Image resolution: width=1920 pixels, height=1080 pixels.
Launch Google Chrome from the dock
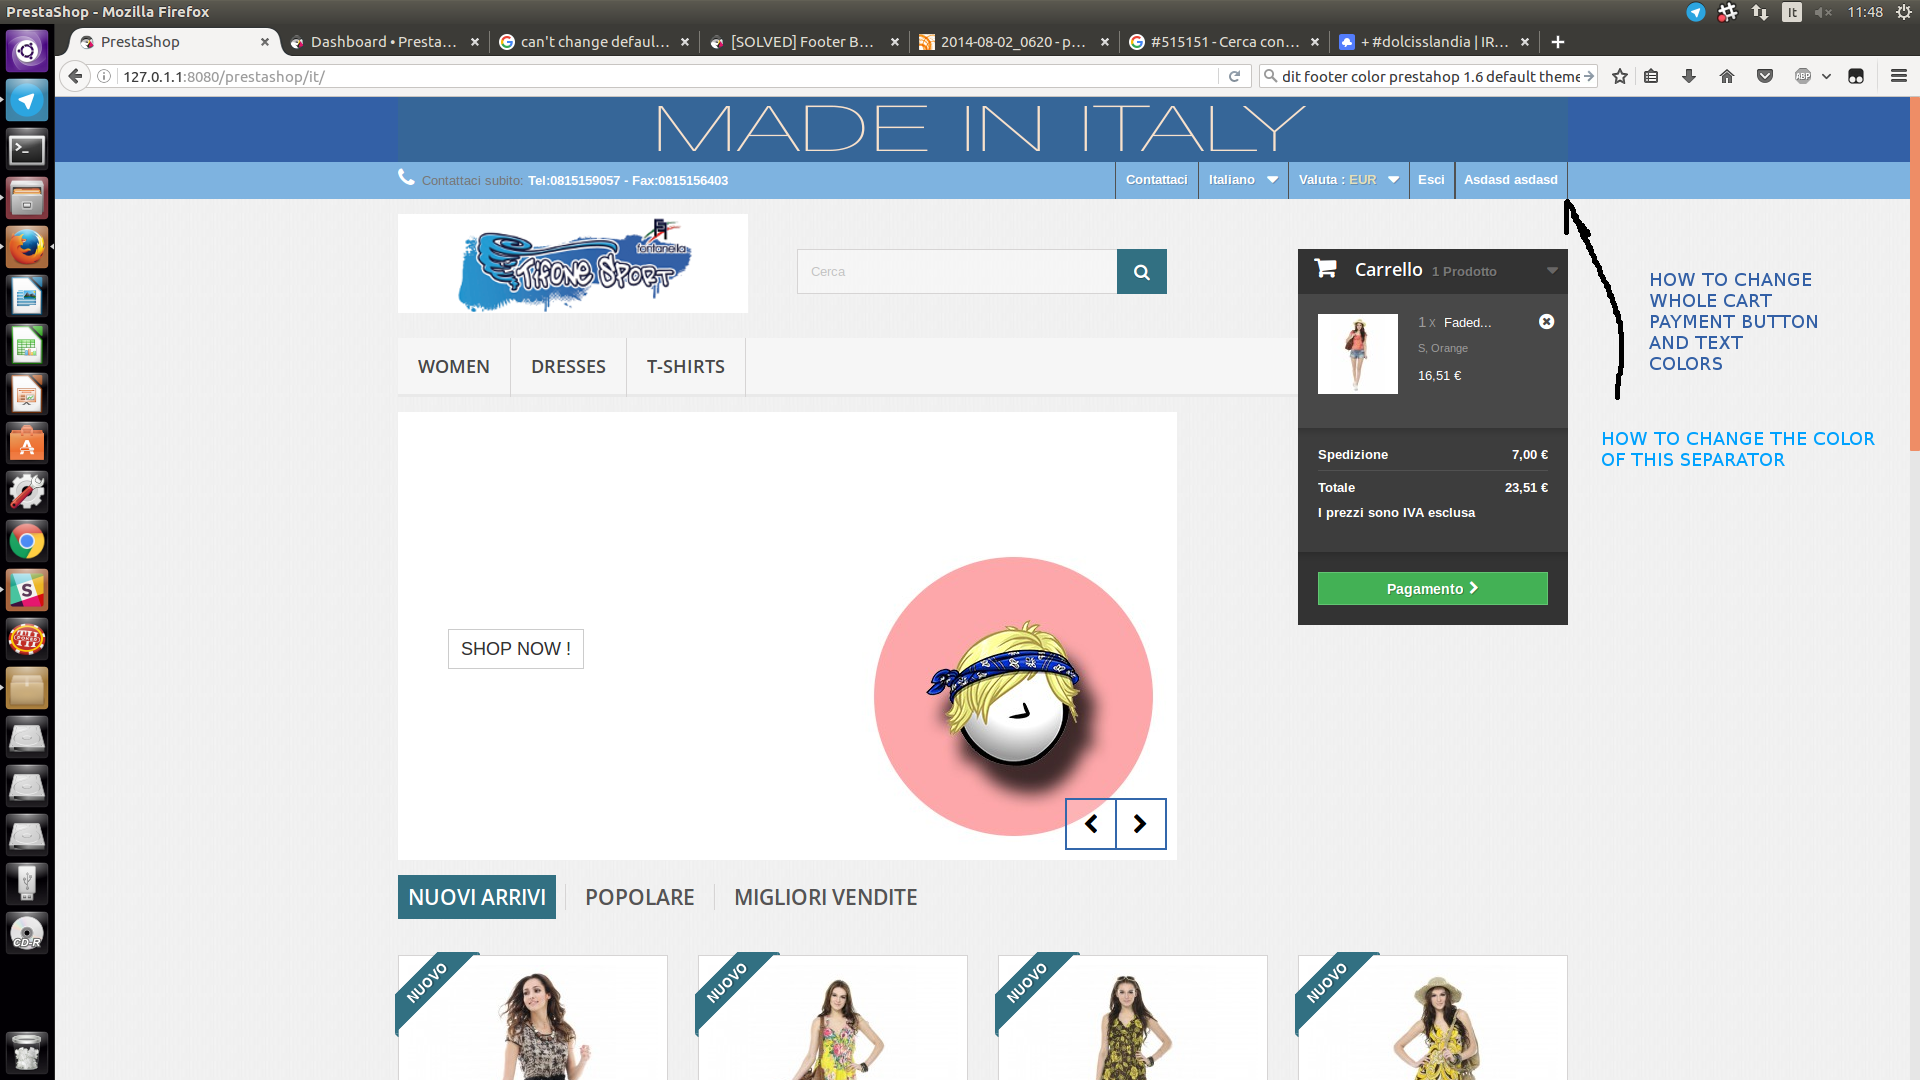click(x=27, y=542)
